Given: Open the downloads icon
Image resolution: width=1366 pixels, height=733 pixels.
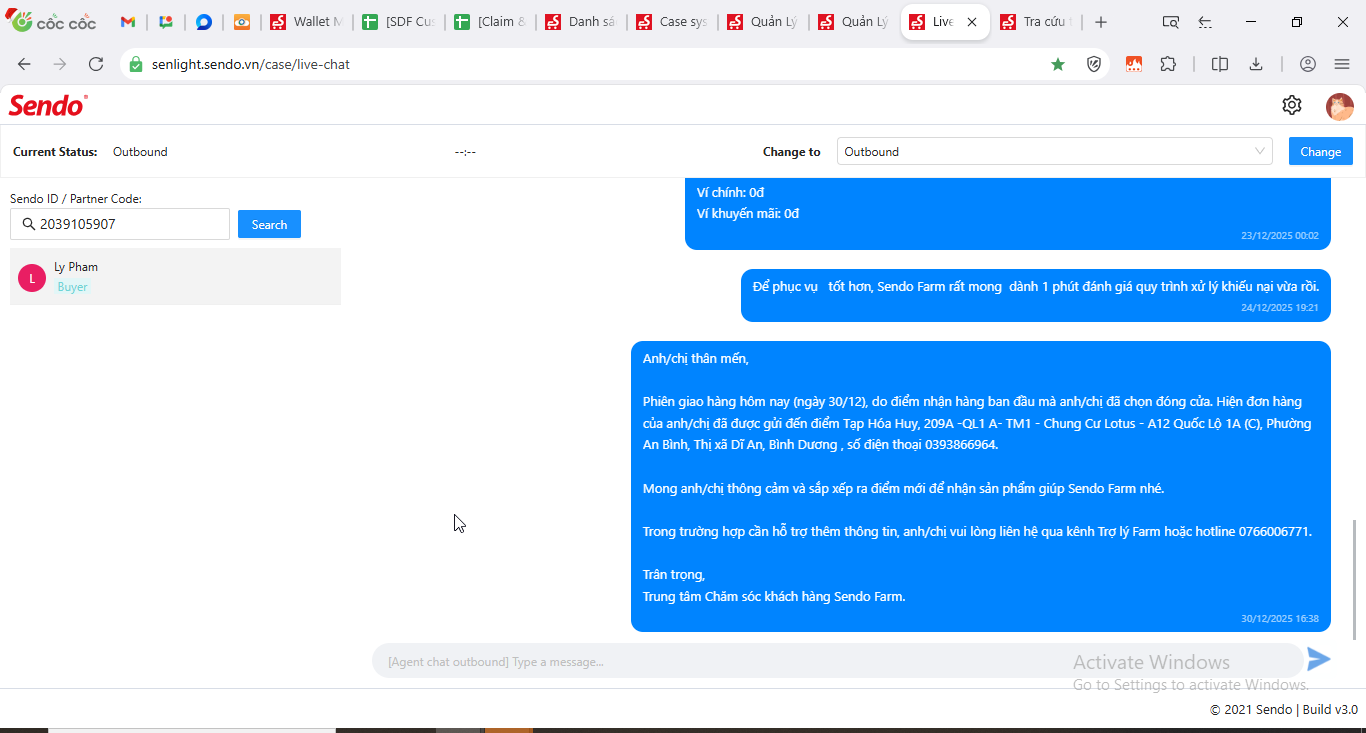Looking at the screenshot, I should [x=1256, y=64].
